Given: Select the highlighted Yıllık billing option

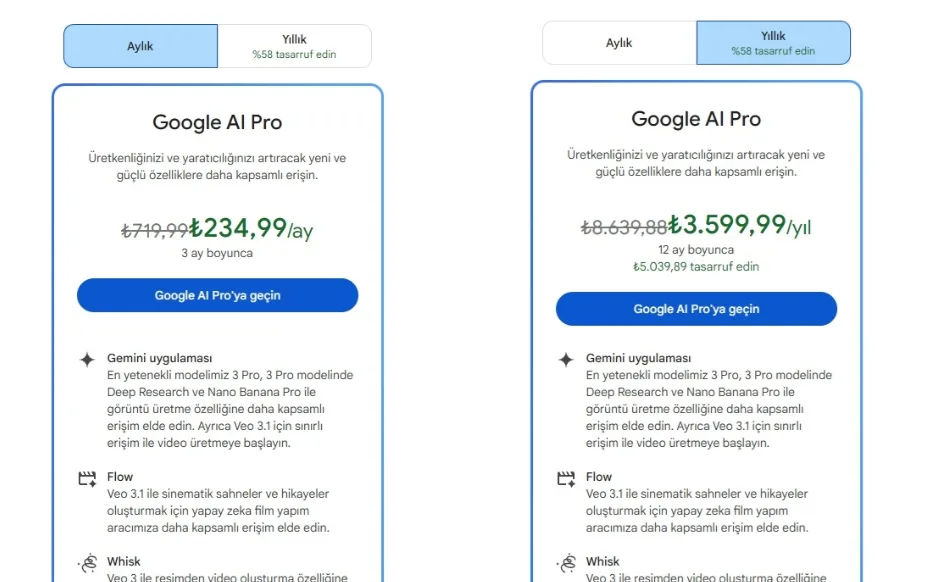Looking at the screenshot, I should click(x=773, y=43).
